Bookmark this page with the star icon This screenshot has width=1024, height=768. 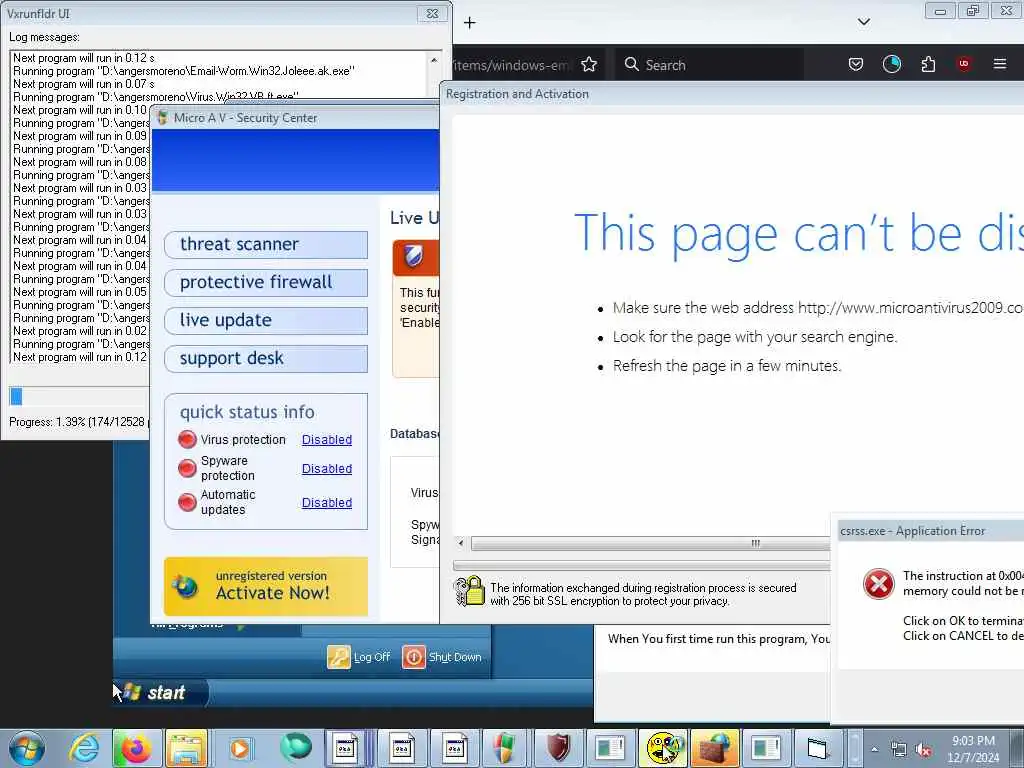589,64
